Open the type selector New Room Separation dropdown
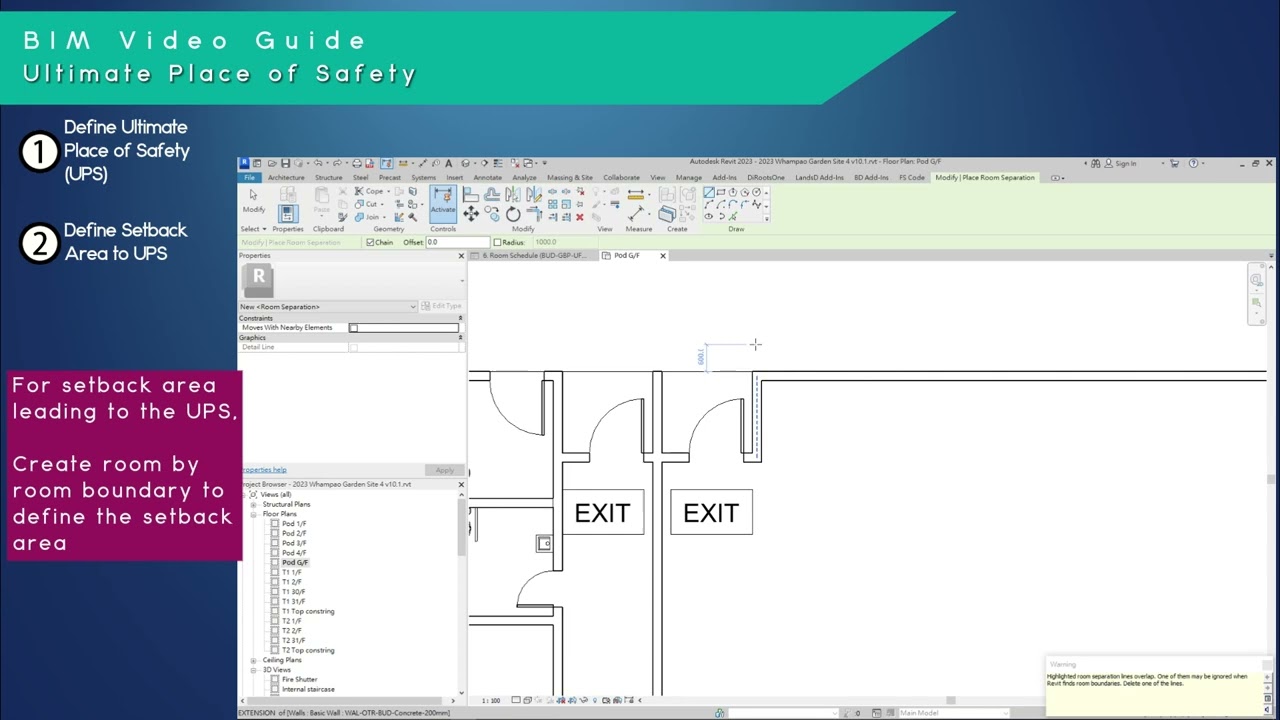 [328, 306]
